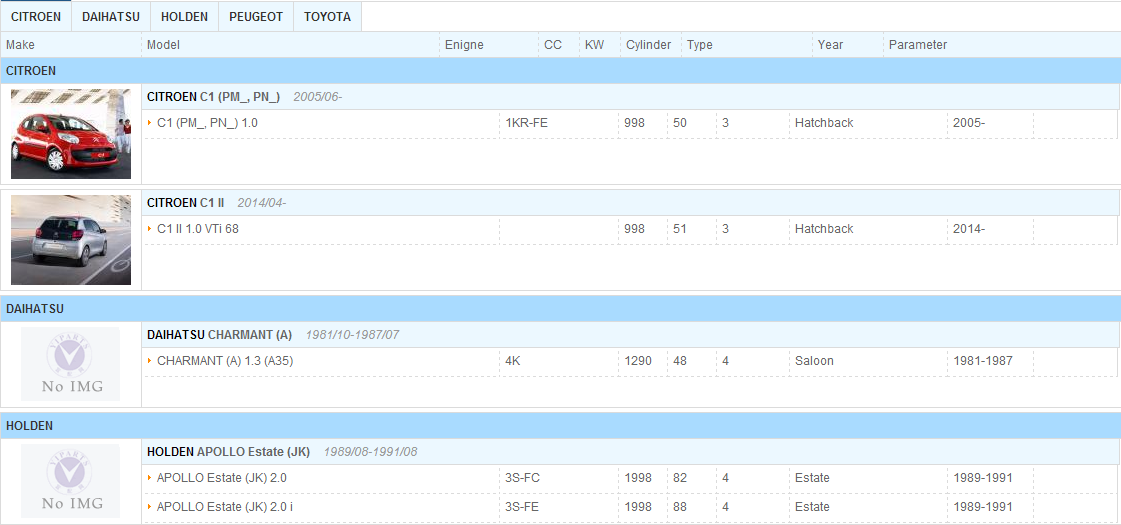This screenshot has height=525, width=1121.
Task: Click the 1989/08-1991/08 date range
Action: pos(370,451)
